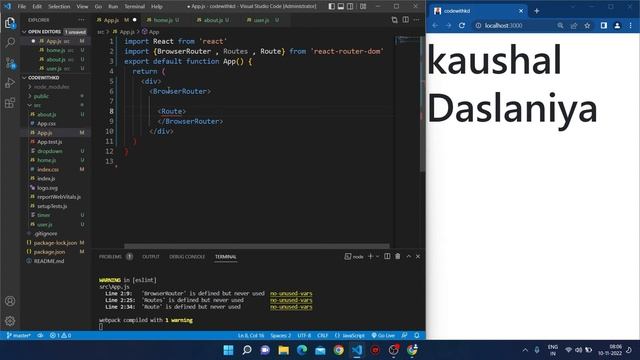Split the terminal panel

[387, 256]
